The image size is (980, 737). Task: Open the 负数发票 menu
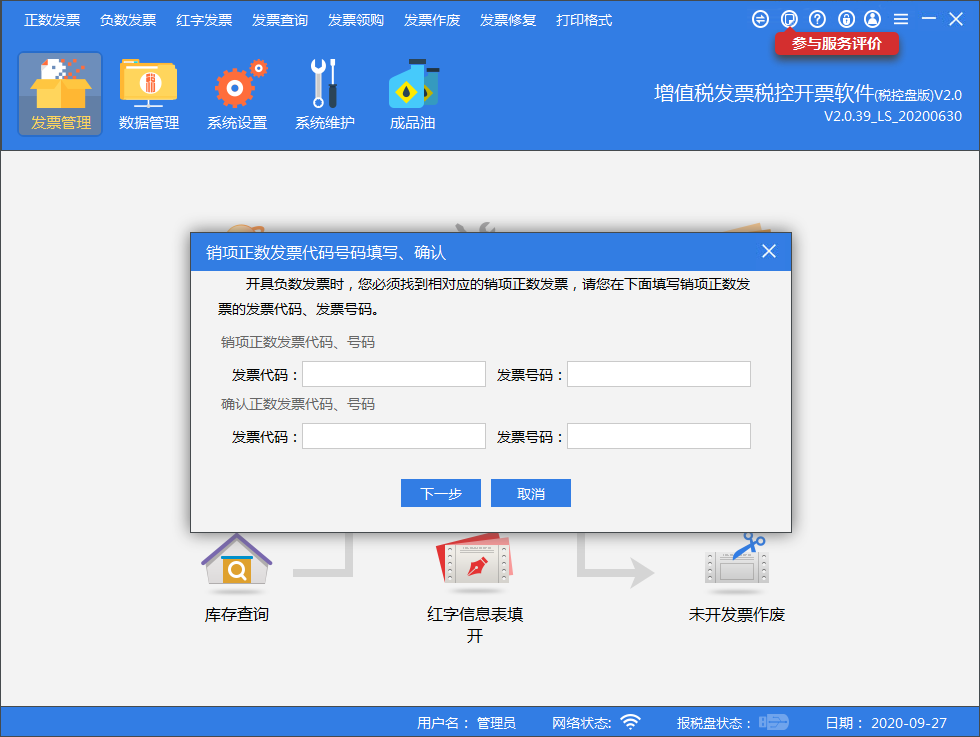coord(128,20)
